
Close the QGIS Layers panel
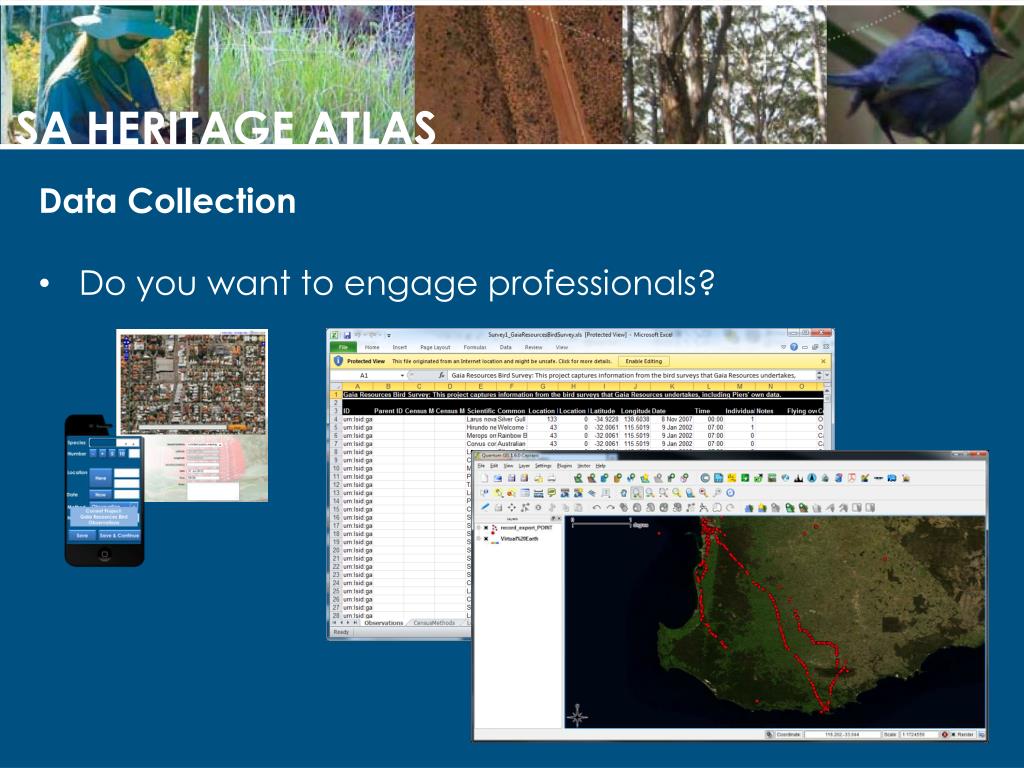[x=559, y=519]
